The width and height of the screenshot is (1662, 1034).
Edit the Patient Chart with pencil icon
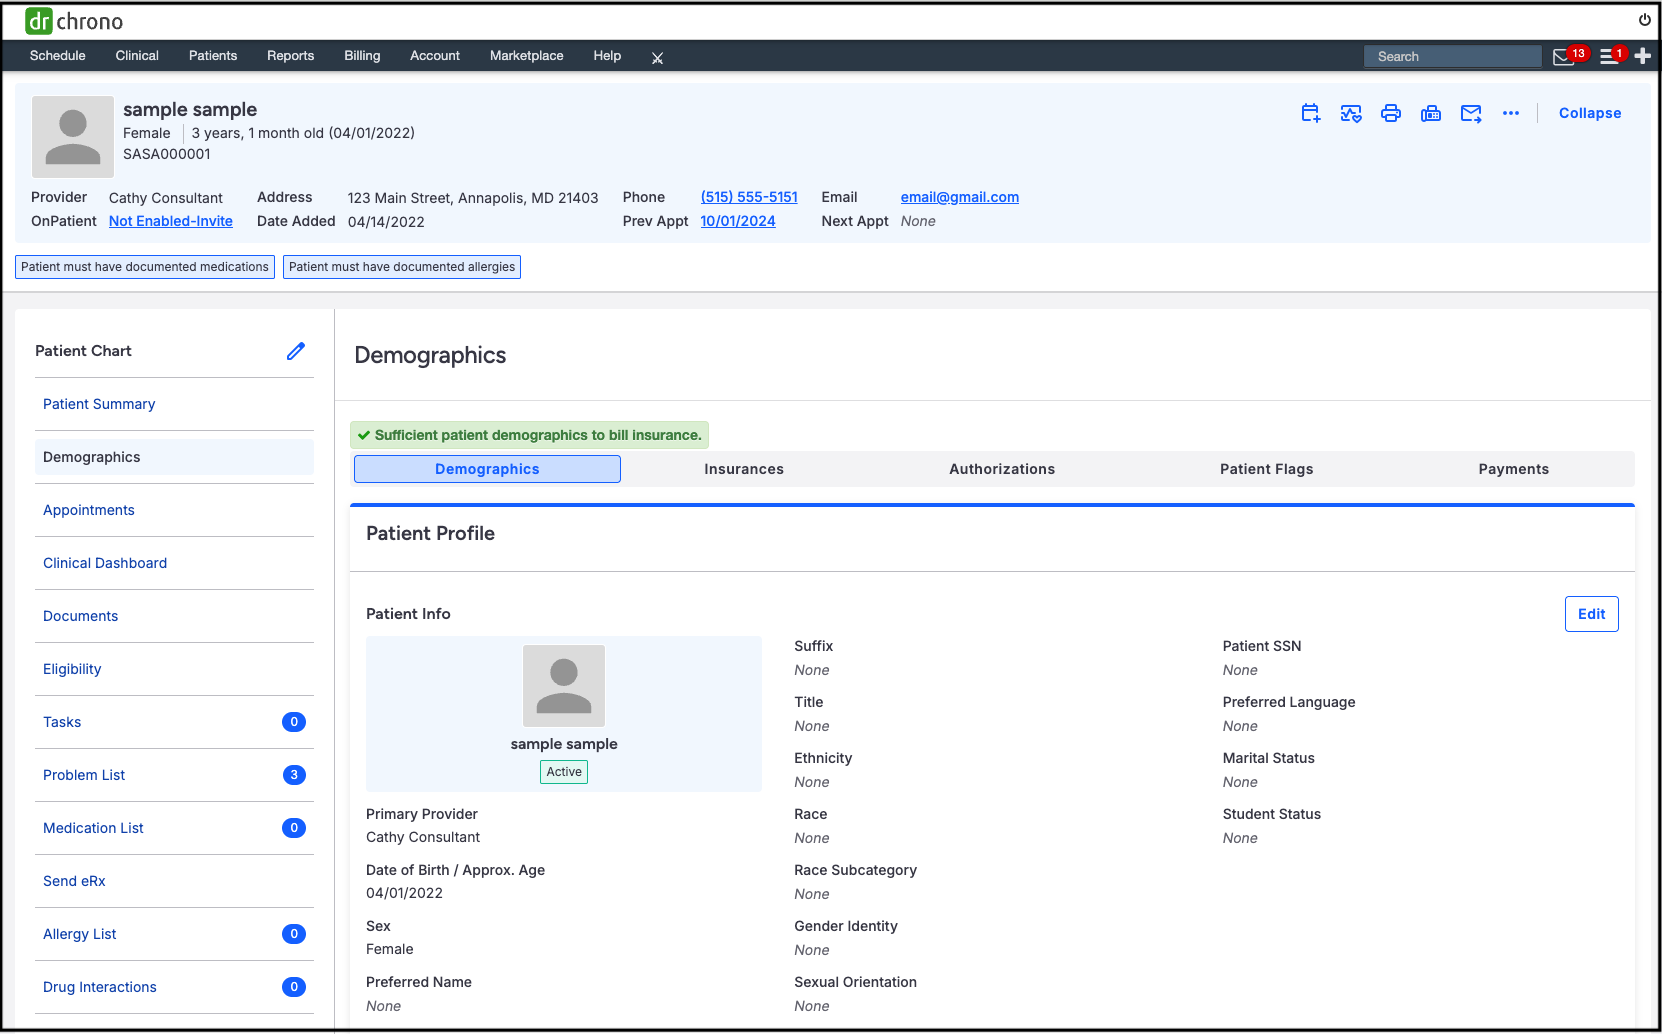(296, 351)
